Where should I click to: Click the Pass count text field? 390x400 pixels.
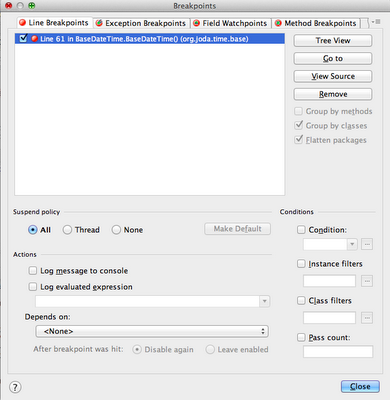pyautogui.click(x=338, y=352)
